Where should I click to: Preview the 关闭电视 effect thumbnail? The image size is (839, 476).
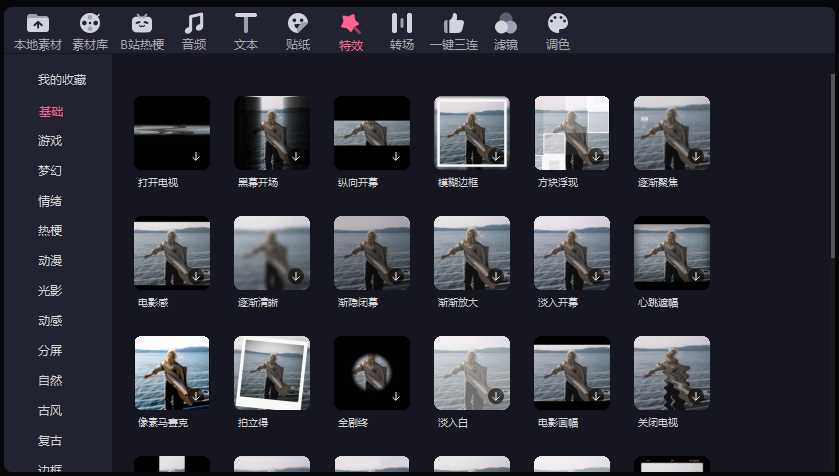[672, 373]
